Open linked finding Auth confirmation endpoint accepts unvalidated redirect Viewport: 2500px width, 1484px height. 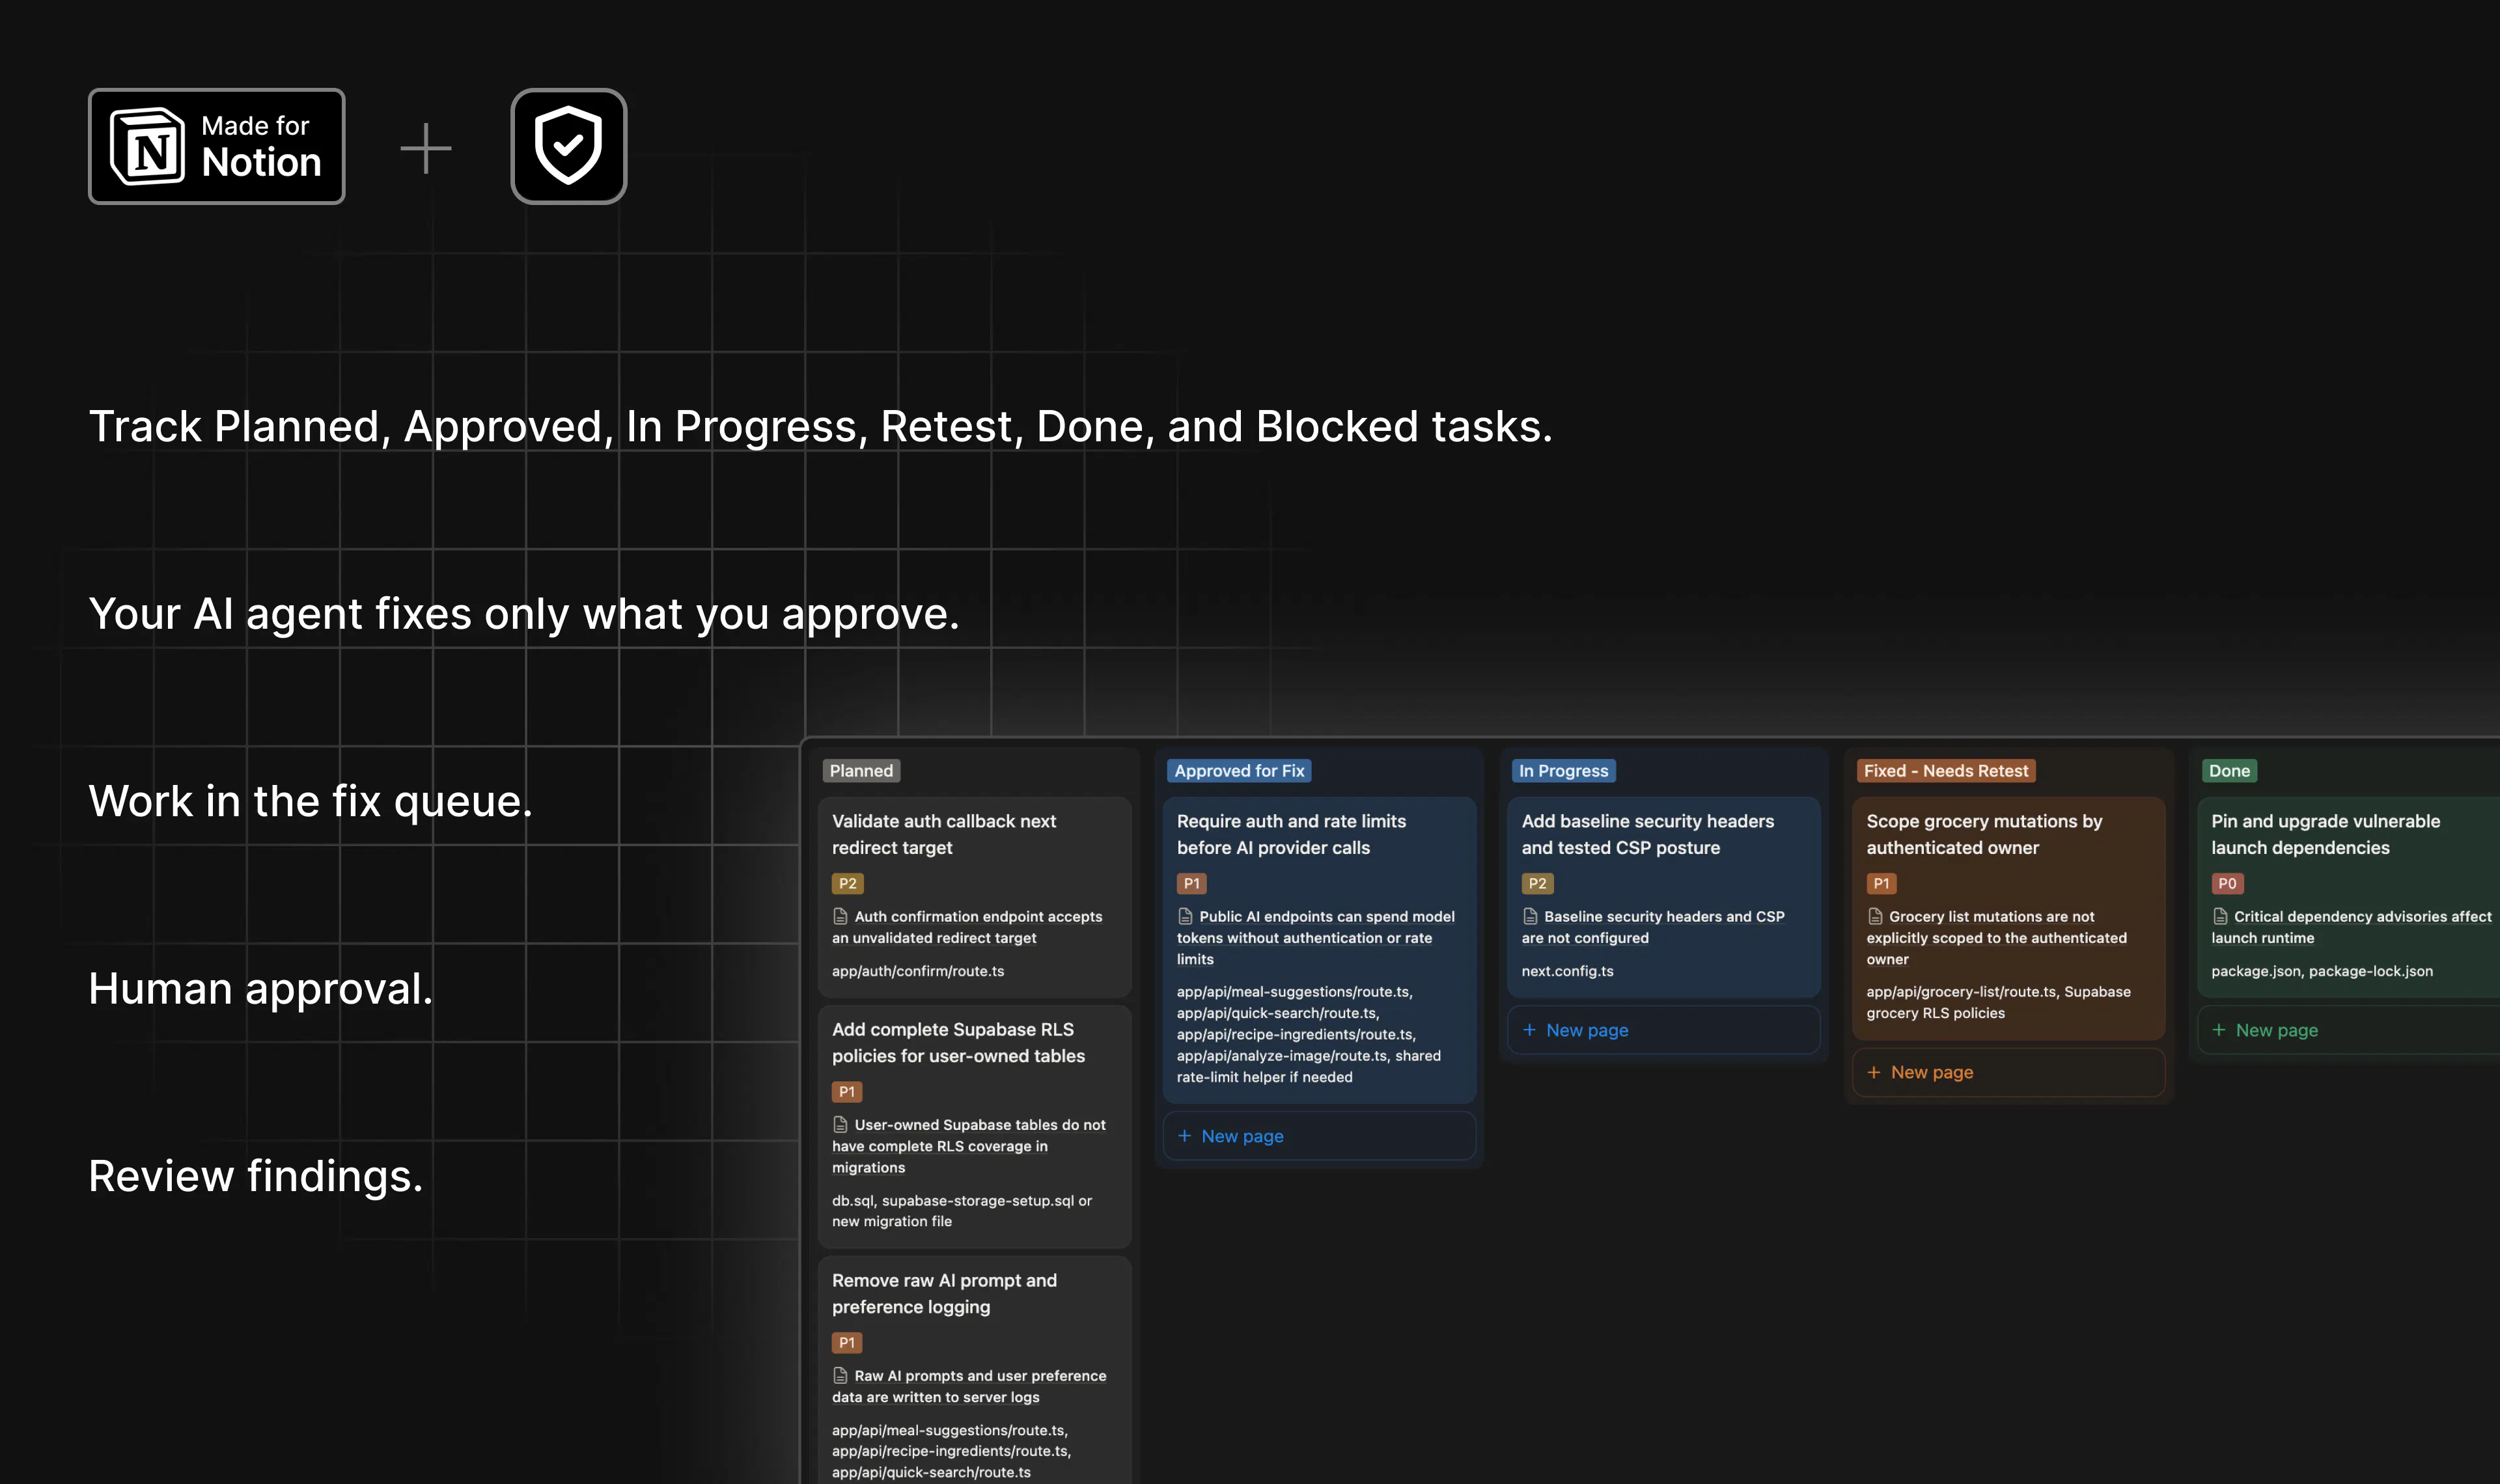tap(967, 927)
